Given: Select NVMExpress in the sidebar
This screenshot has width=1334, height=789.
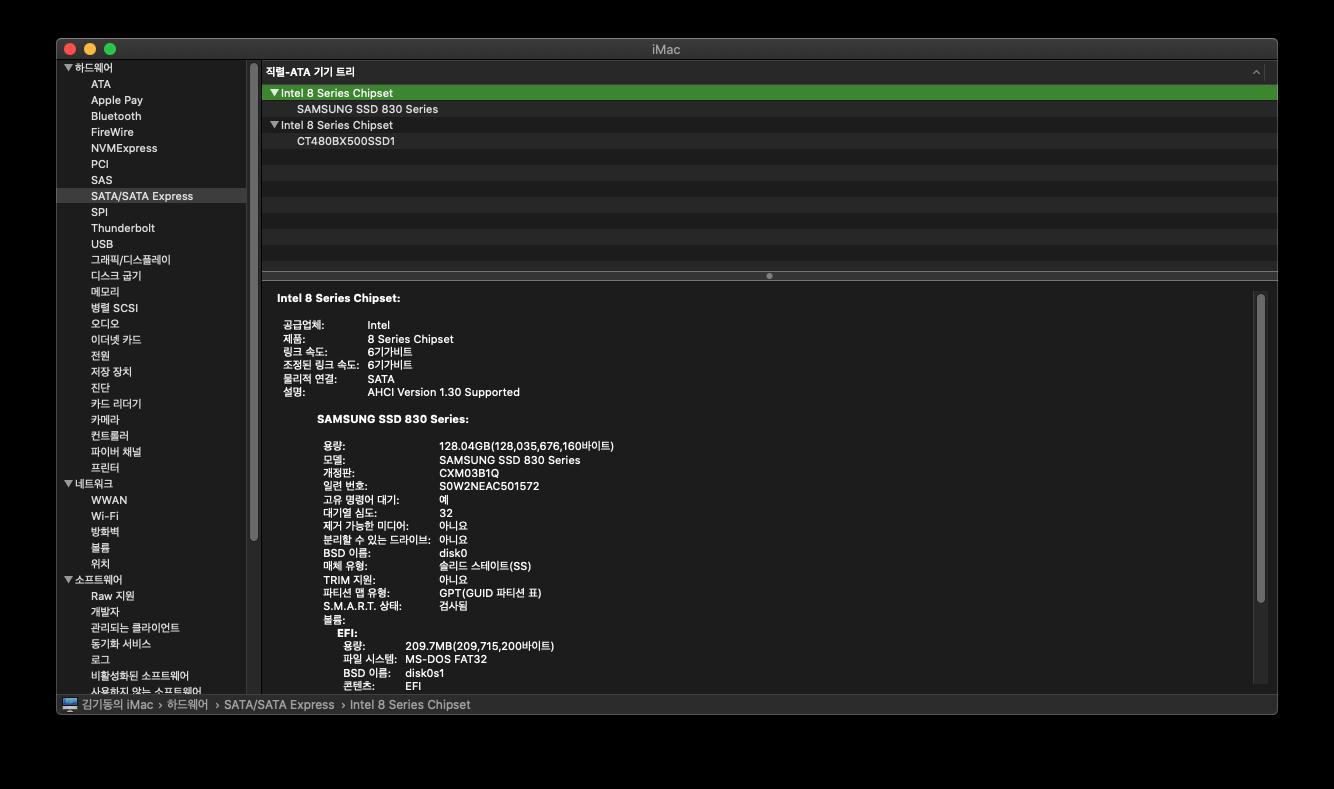Looking at the screenshot, I should (x=124, y=148).
